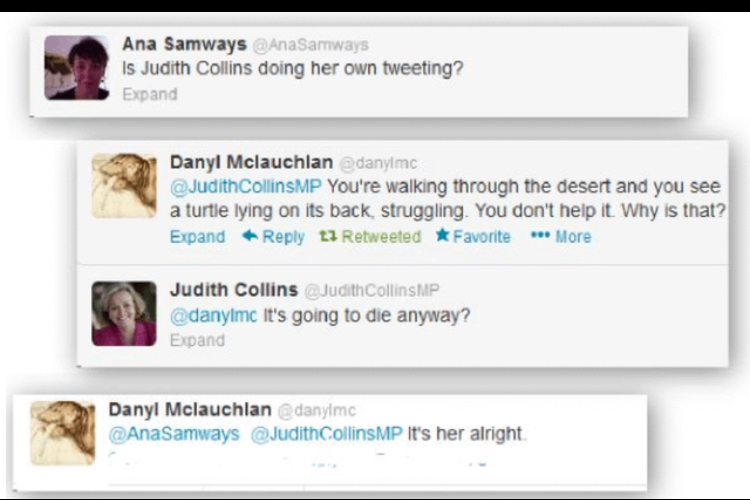Open the Judith Collins name link
750x500 pixels.
pos(234,289)
